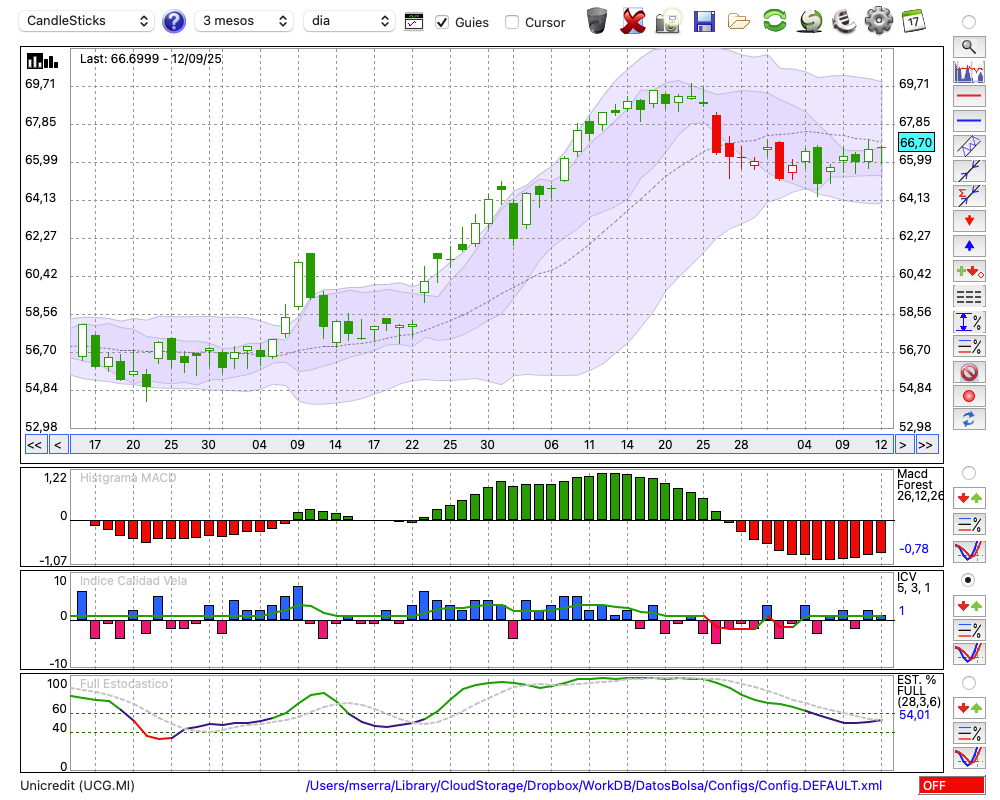
Task: Select the blue horizontal line tool
Action: coord(969,121)
